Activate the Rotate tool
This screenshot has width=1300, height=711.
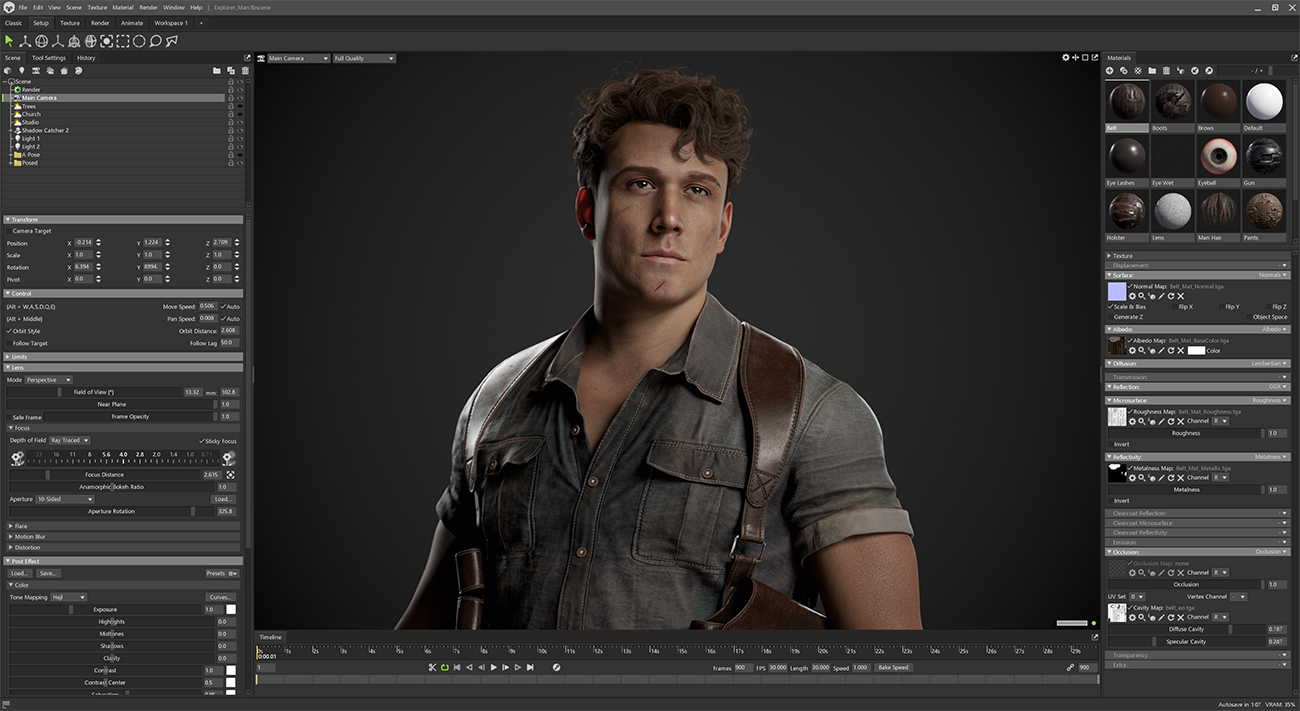pos(42,41)
